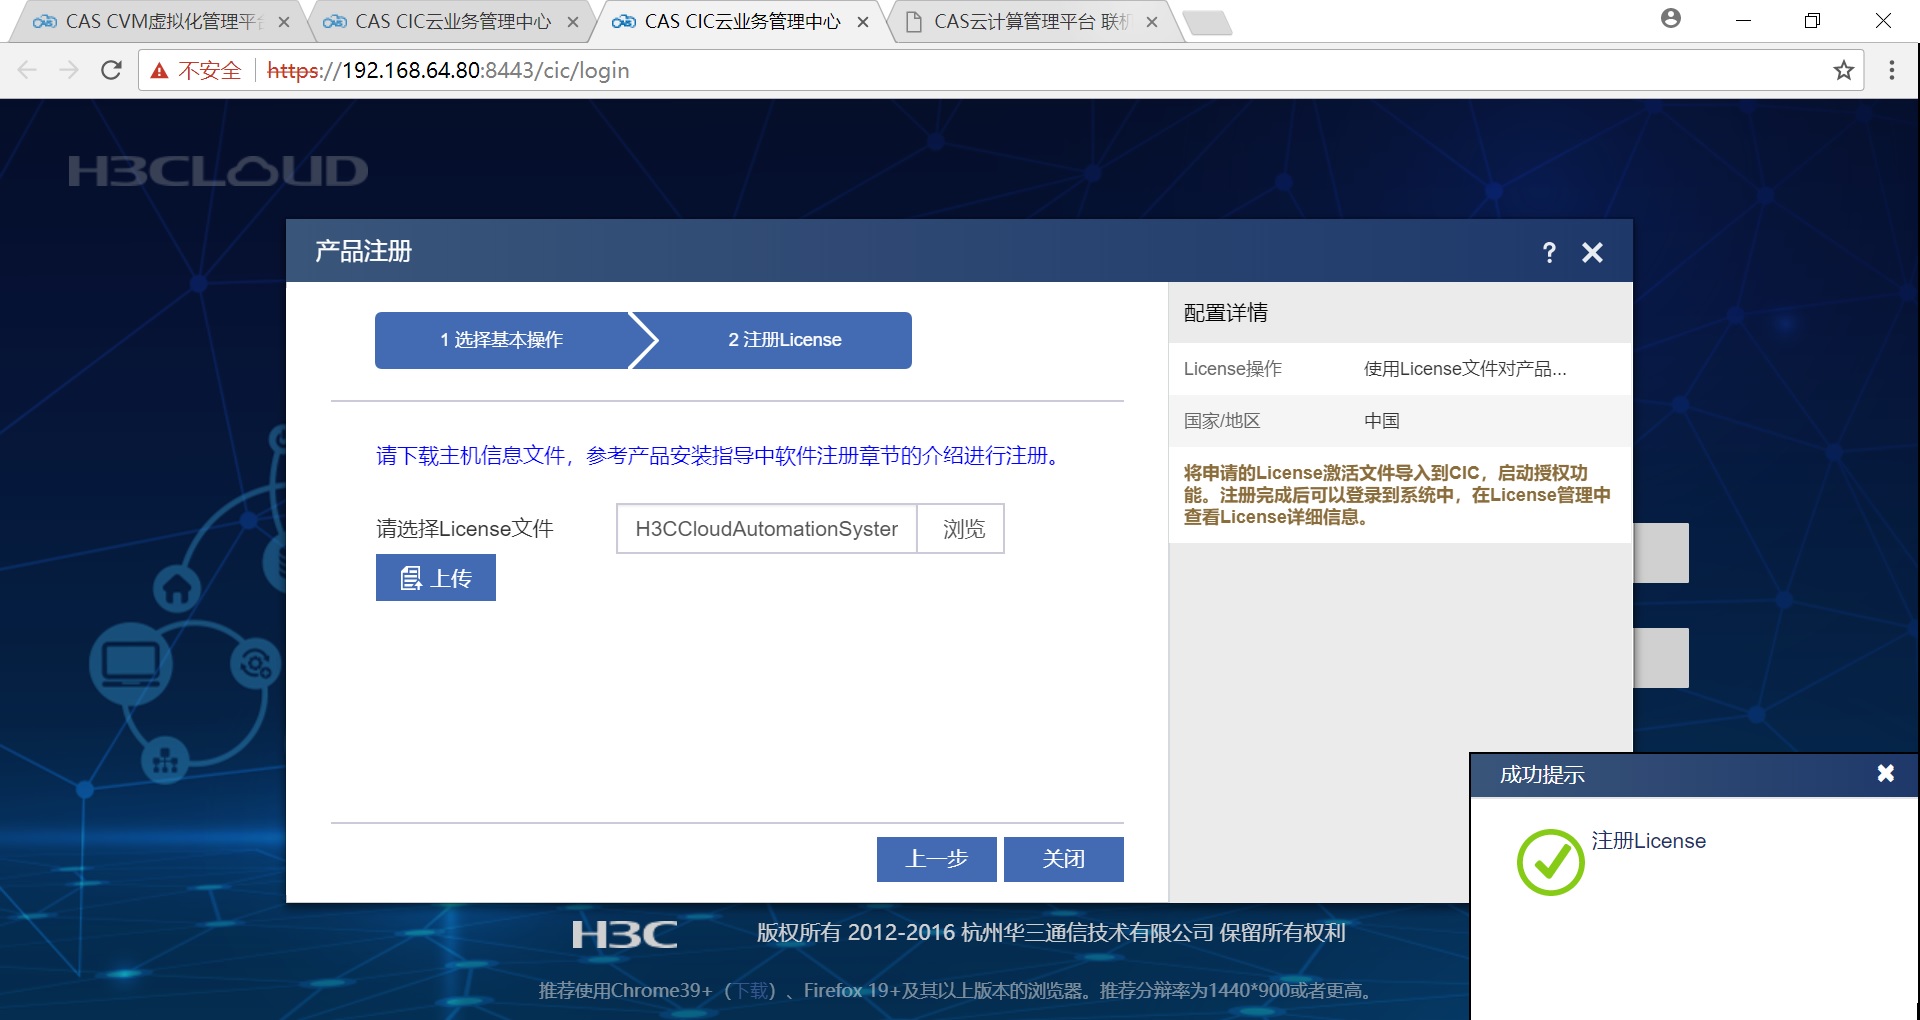This screenshot has width=1920, height=1020.
Task: Click the 关闭 button in the dialog
Action: (x=1063, y=859)
